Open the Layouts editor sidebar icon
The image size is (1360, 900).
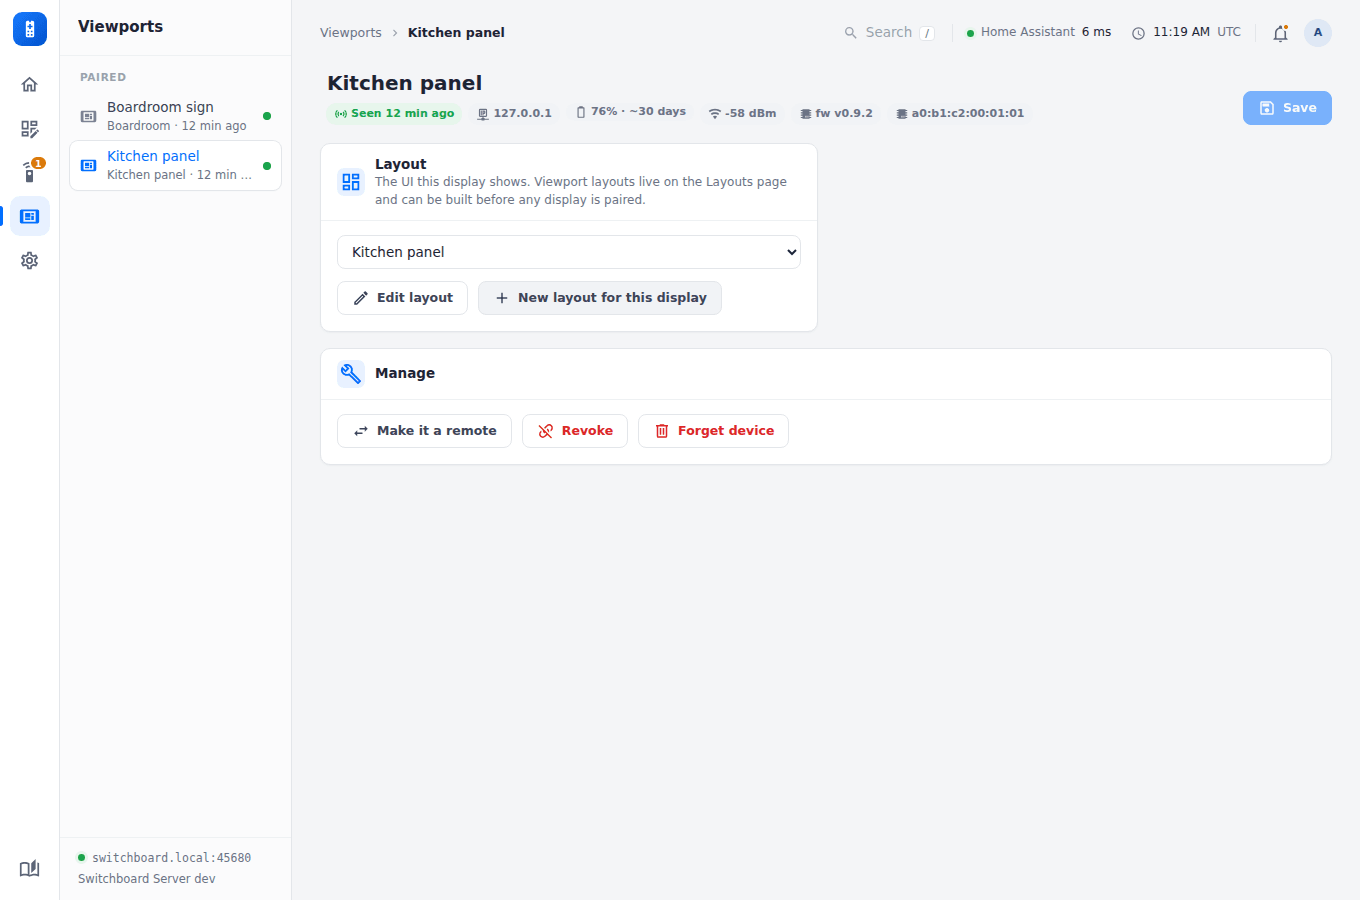(30, 128)
